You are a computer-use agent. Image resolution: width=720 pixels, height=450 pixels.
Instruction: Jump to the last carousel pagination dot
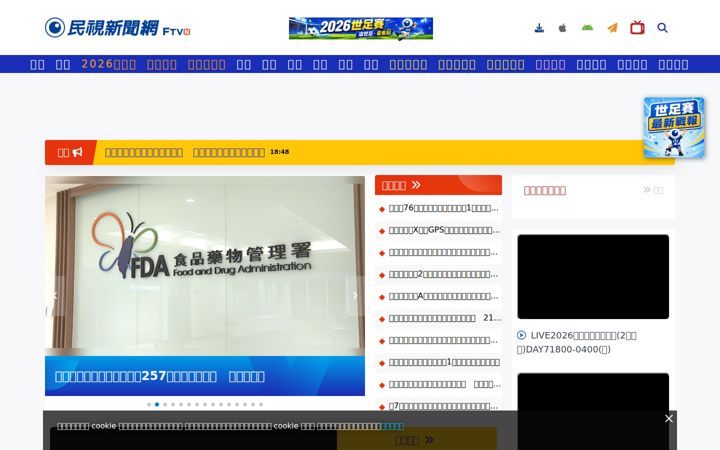click(x=261, y=405)
